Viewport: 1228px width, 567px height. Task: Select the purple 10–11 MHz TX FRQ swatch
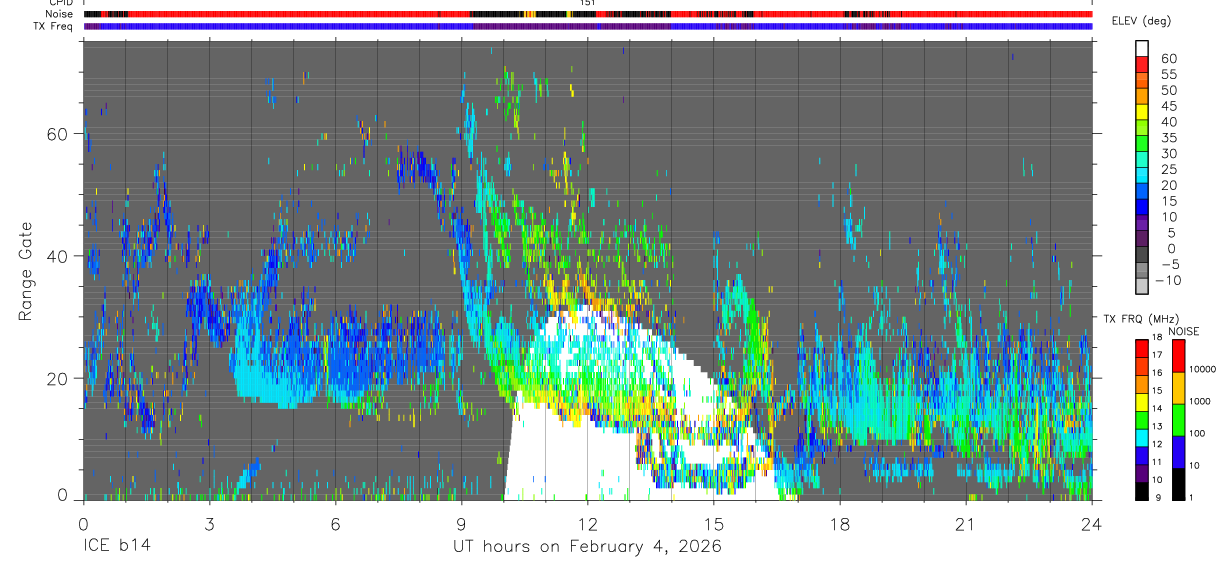click(x=1142, y=474)
